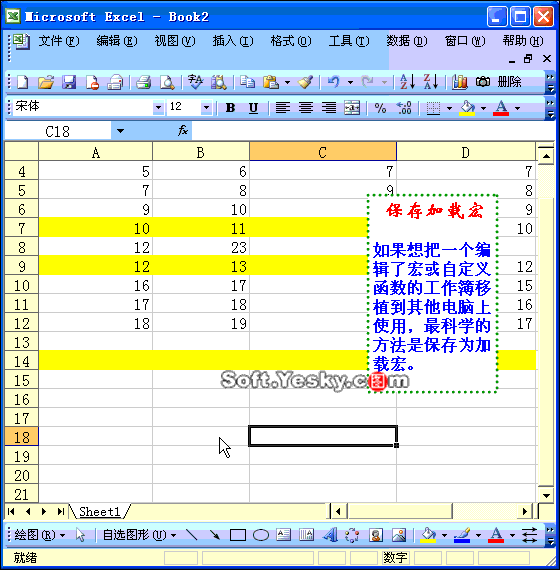Screen dimensions: 560x570
Task: Click the horizontal scrollbar right arrow
Action: coord(524,511)
